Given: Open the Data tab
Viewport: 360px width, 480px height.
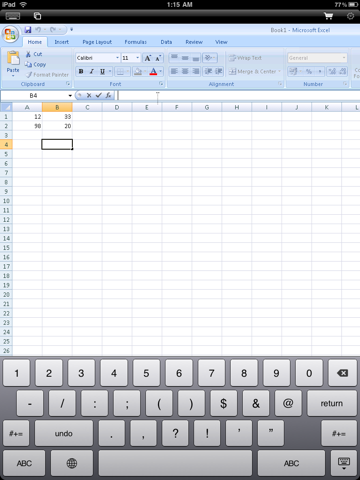Looking at the screenshot, I should (166, 42).
